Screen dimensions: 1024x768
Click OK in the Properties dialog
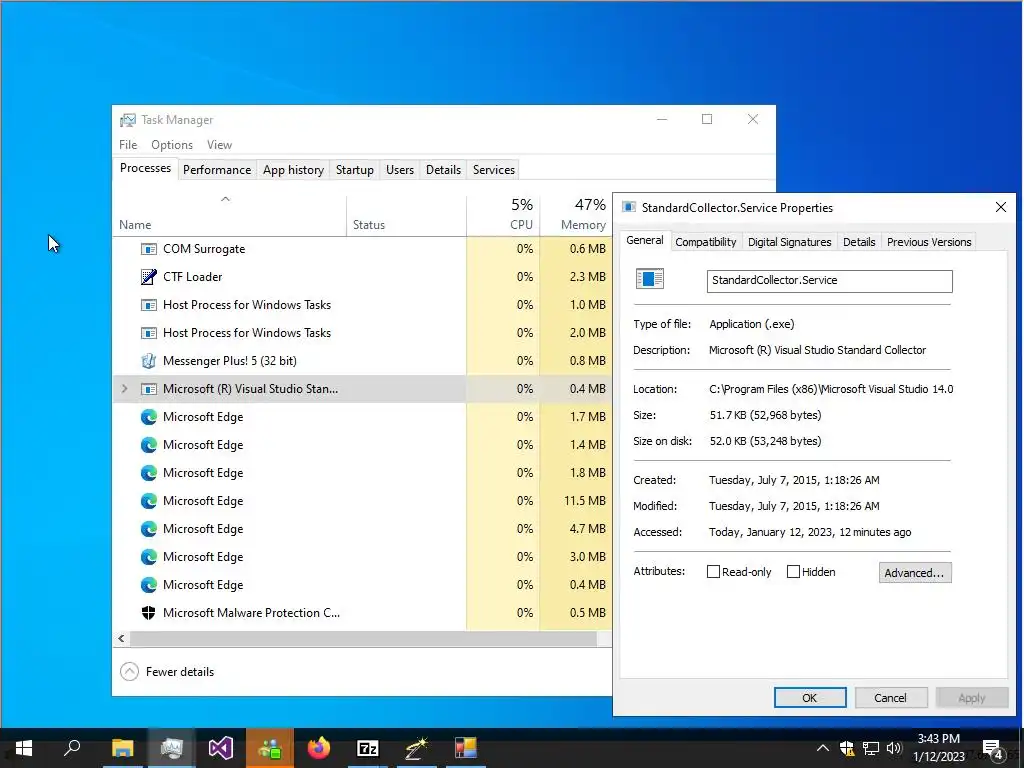pos(810,698)
